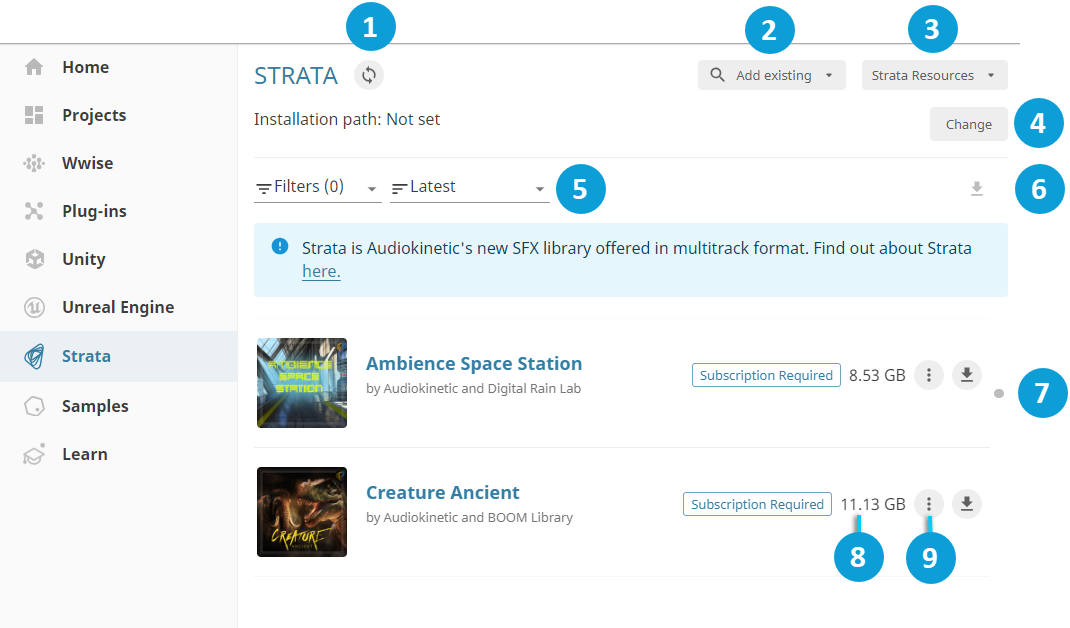The width and height of the screenshot is (1070, 628).
Task: Click the Strata spiral icon
Action: 34,356
